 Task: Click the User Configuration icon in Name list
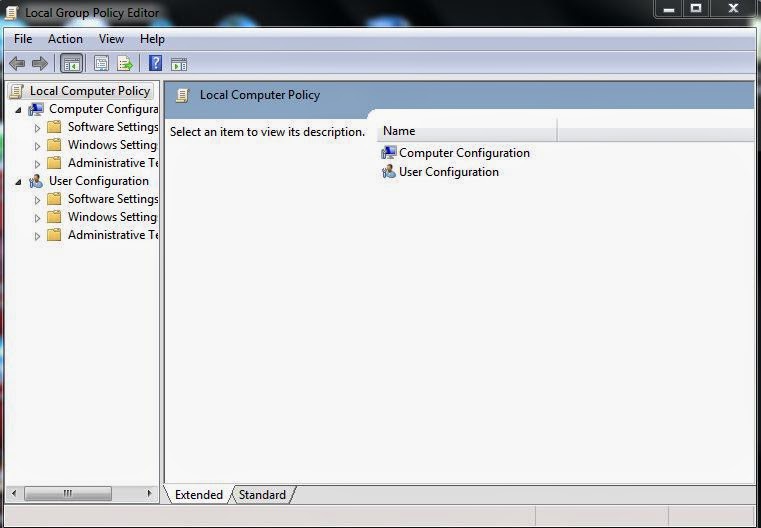pyautogui.click(x=388, y=172)
